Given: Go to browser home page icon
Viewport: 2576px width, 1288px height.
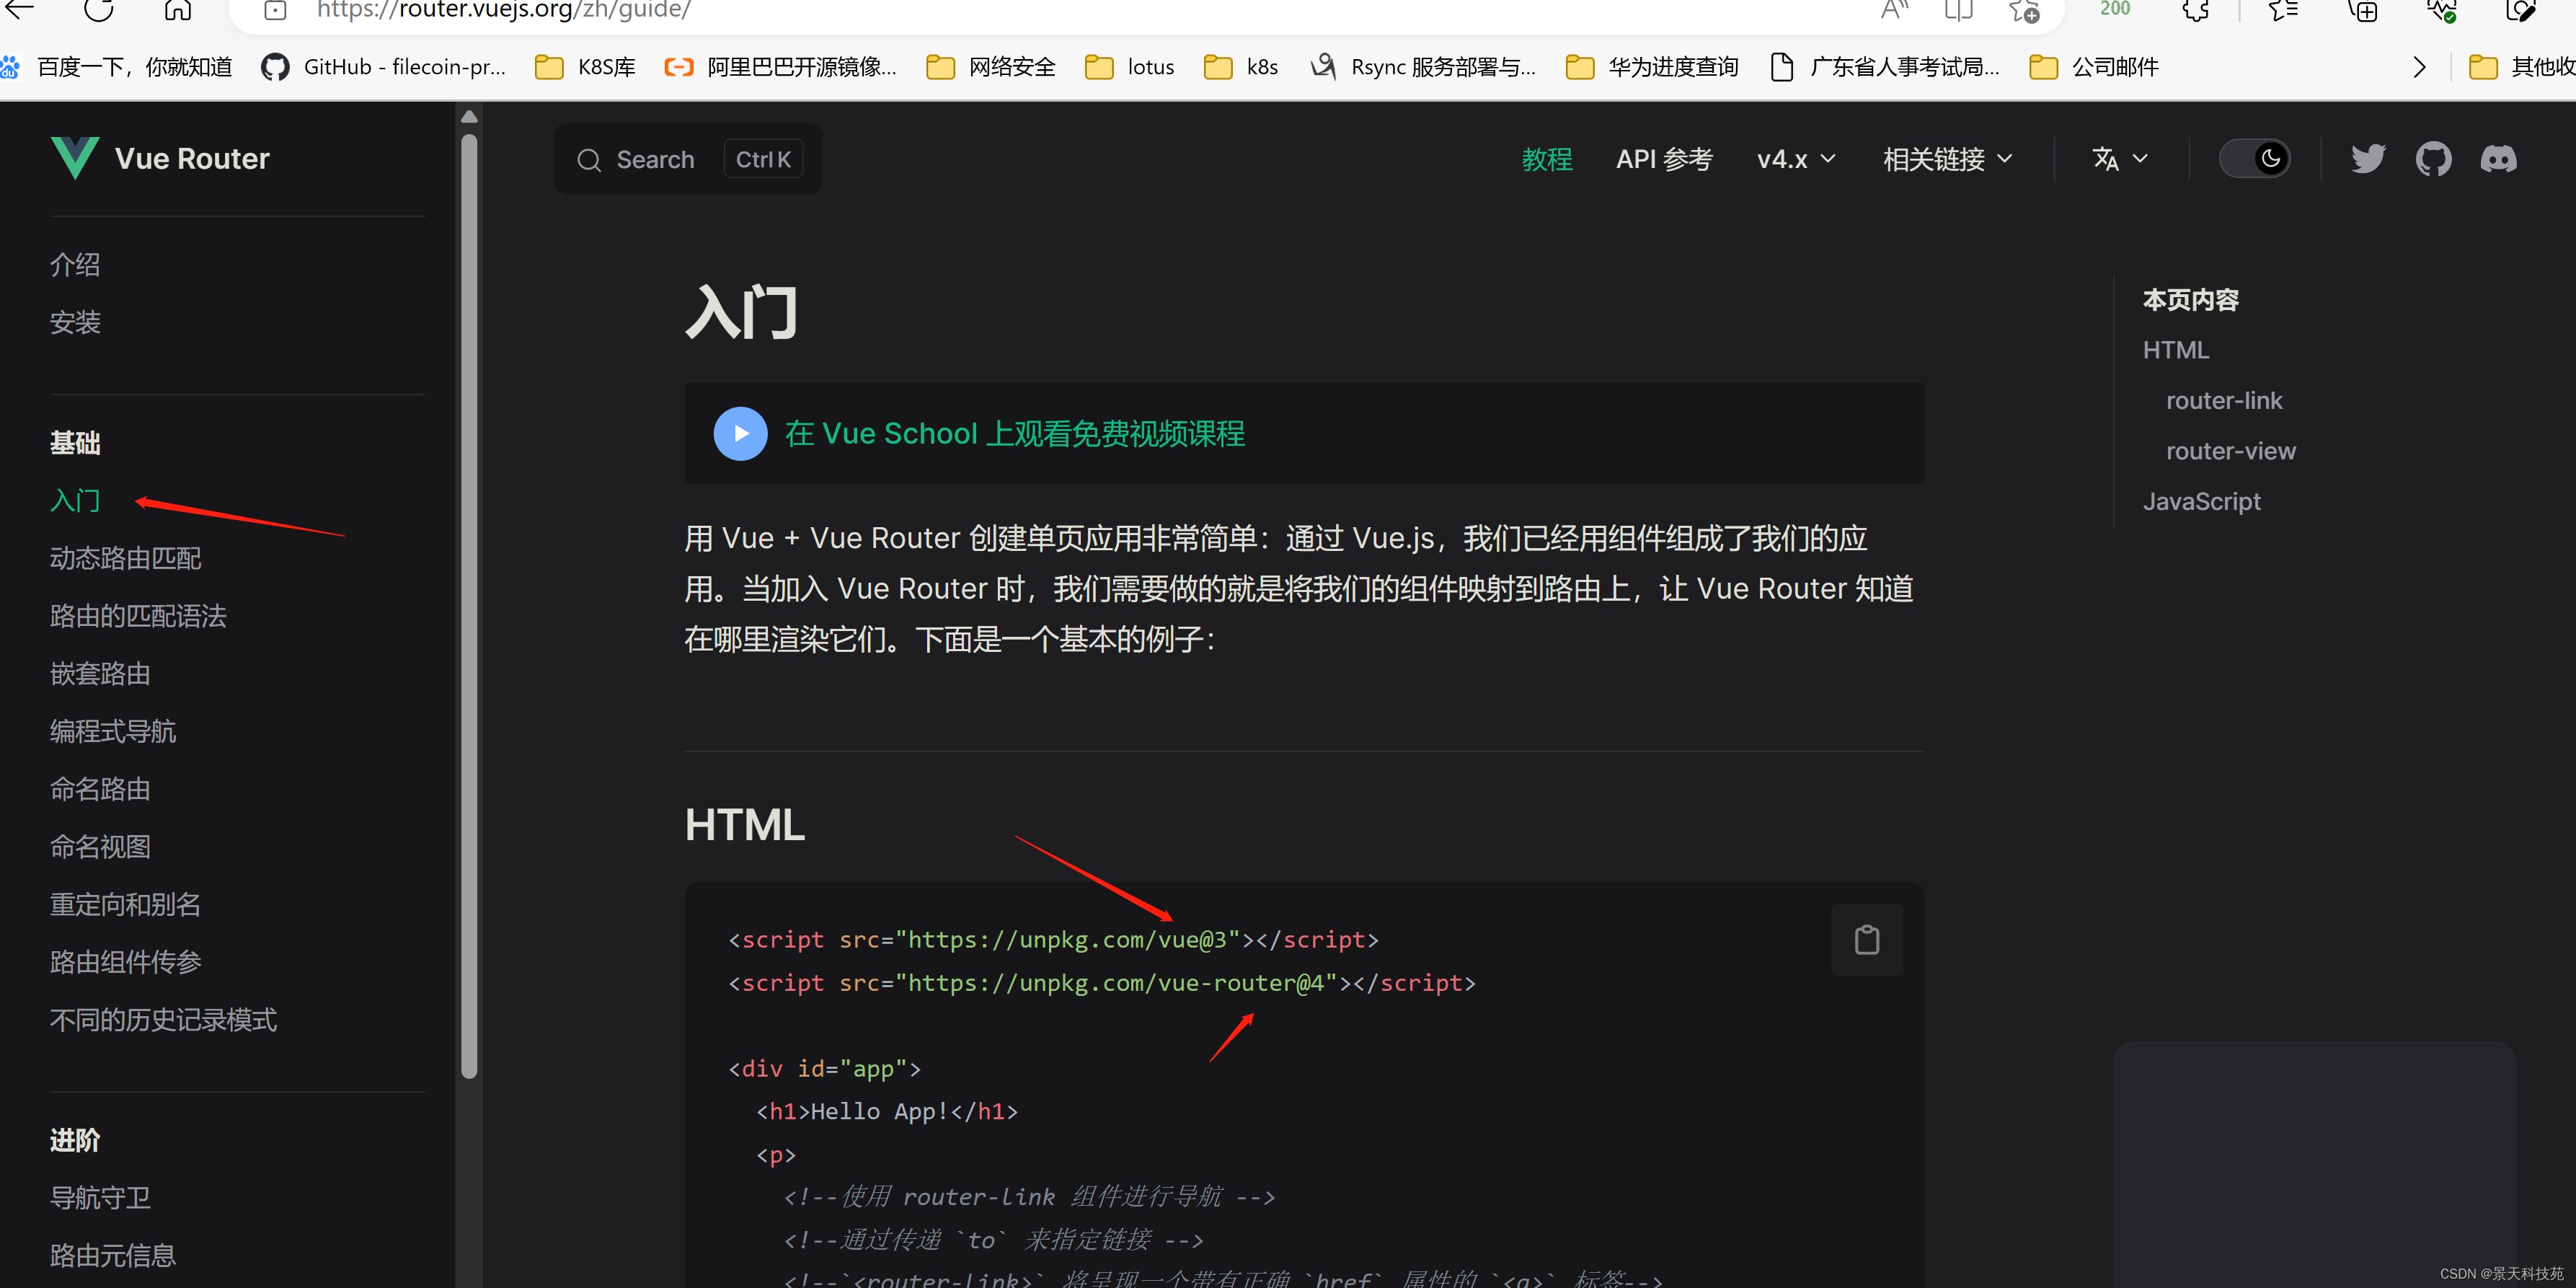Looking at the screenshot, I should [178, 10].
